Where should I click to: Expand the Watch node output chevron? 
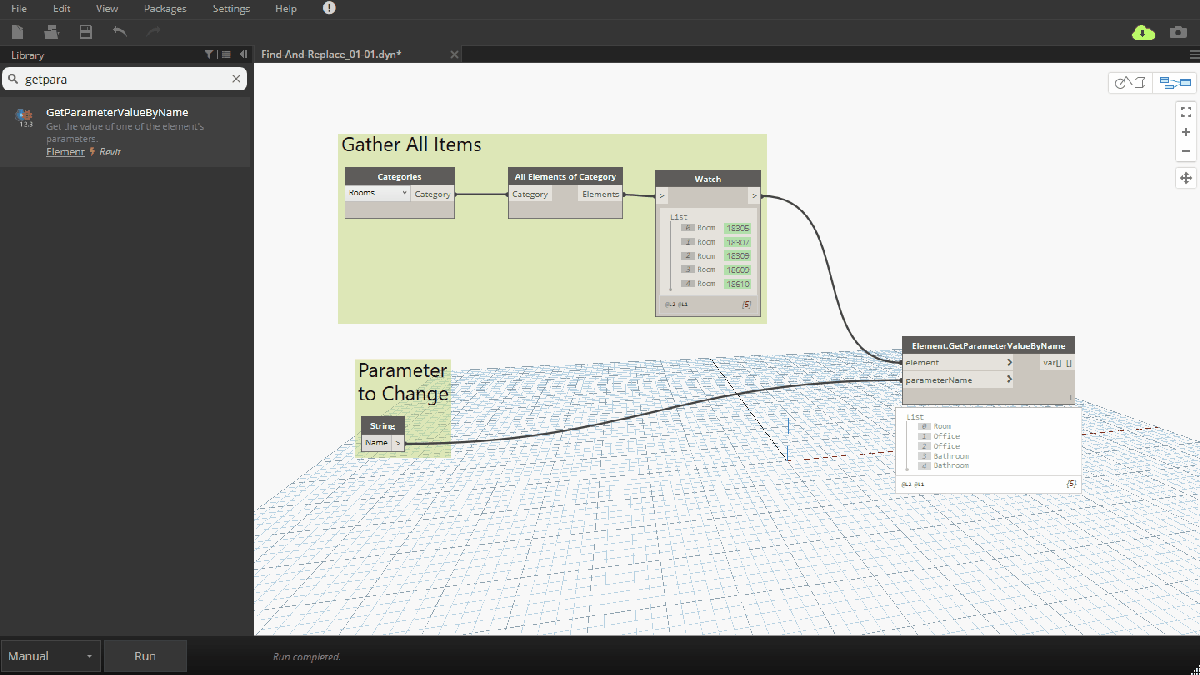pos(753,196)
